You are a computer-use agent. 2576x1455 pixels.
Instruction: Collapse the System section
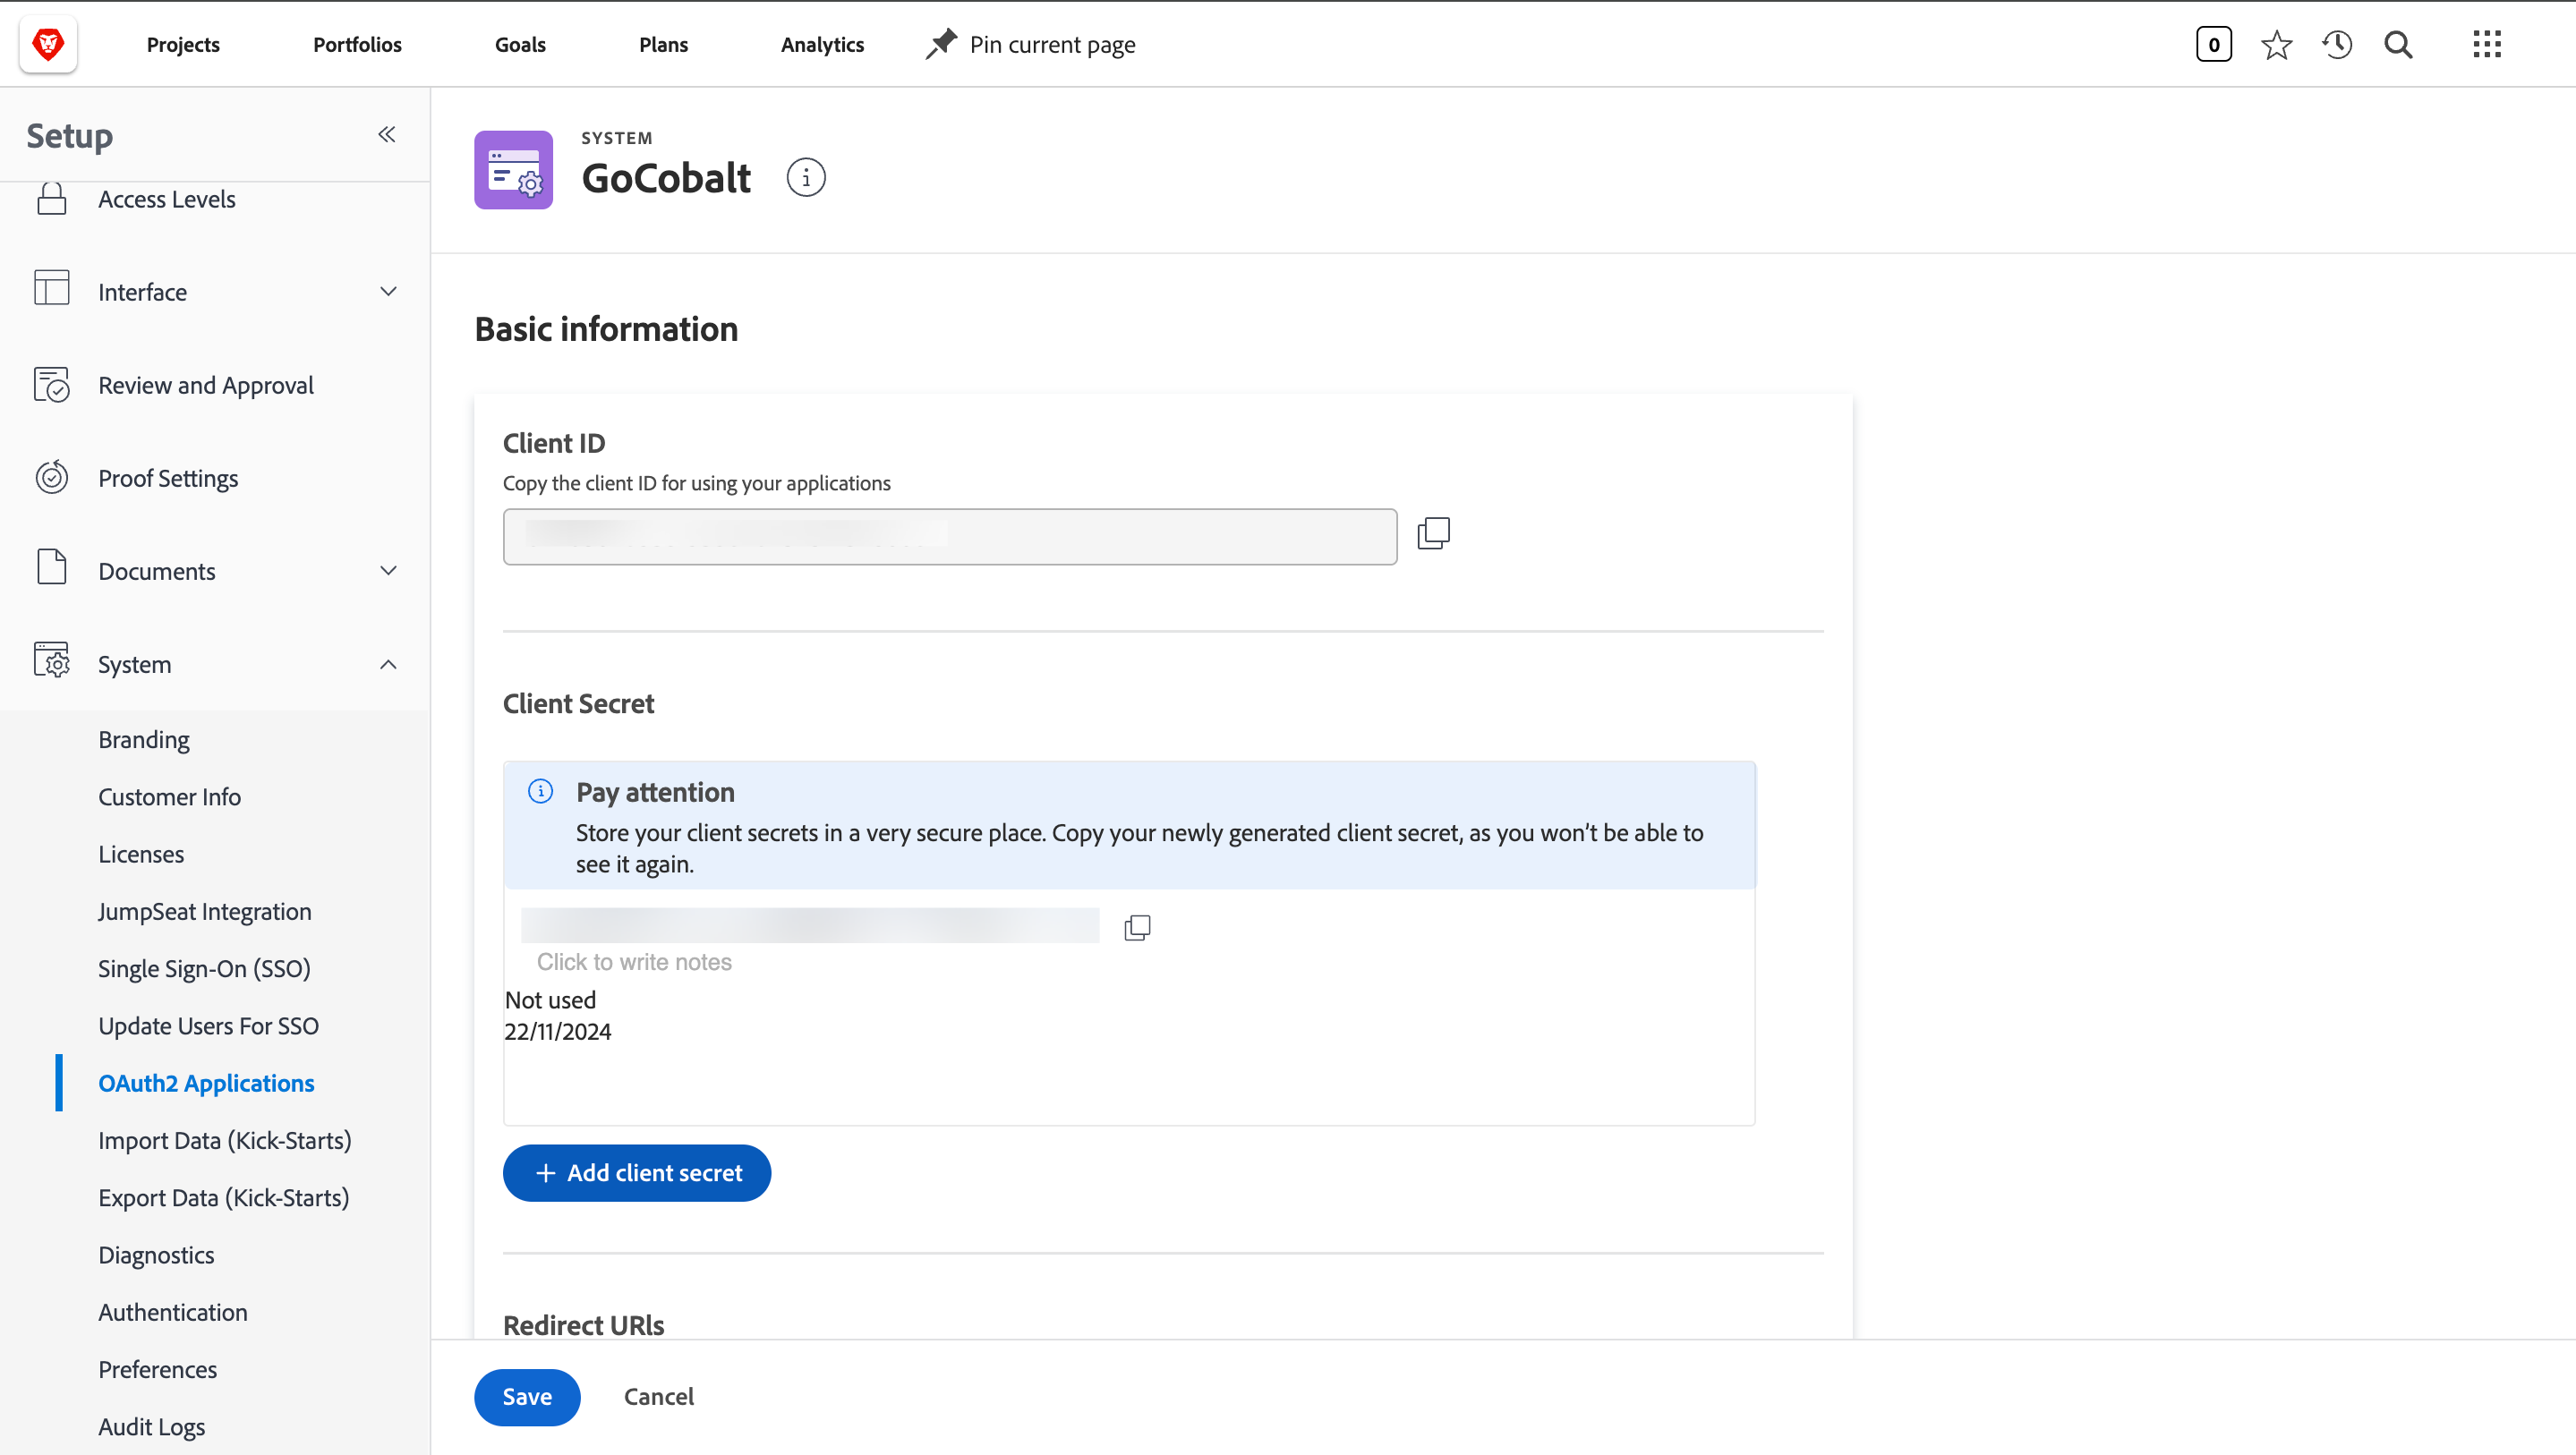tap(388, 664)
